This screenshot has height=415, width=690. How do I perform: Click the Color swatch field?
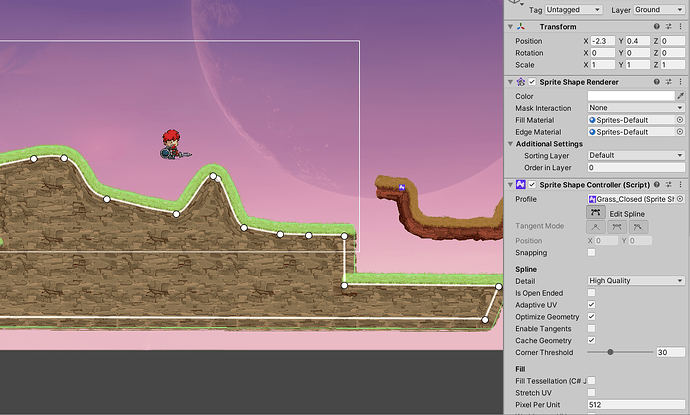(631, 96)
